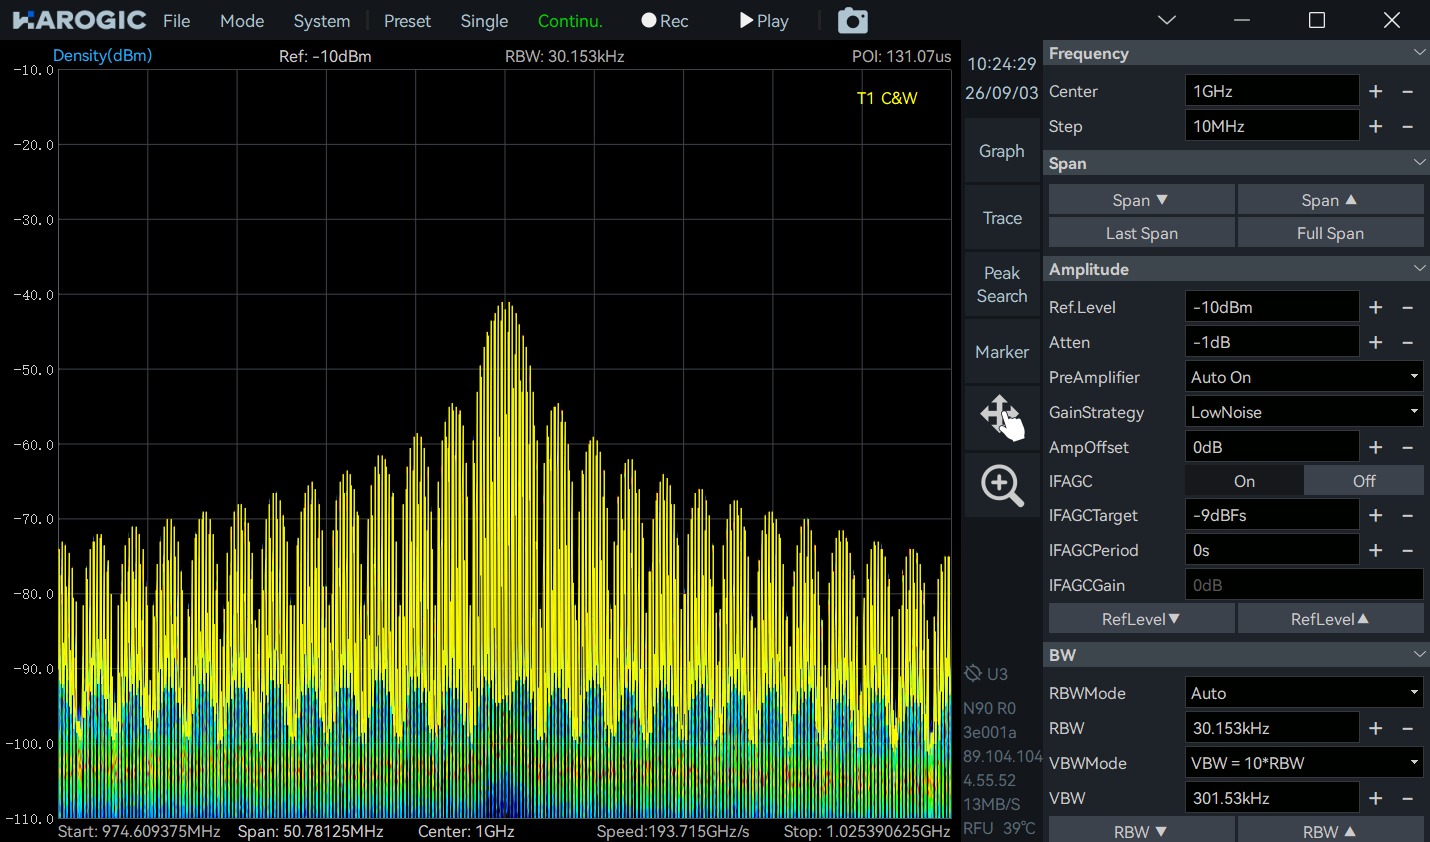Increase IFAGCPeriod with plus button
Viewport: 1430px width, 842px height.
(x=1376, y=550)
